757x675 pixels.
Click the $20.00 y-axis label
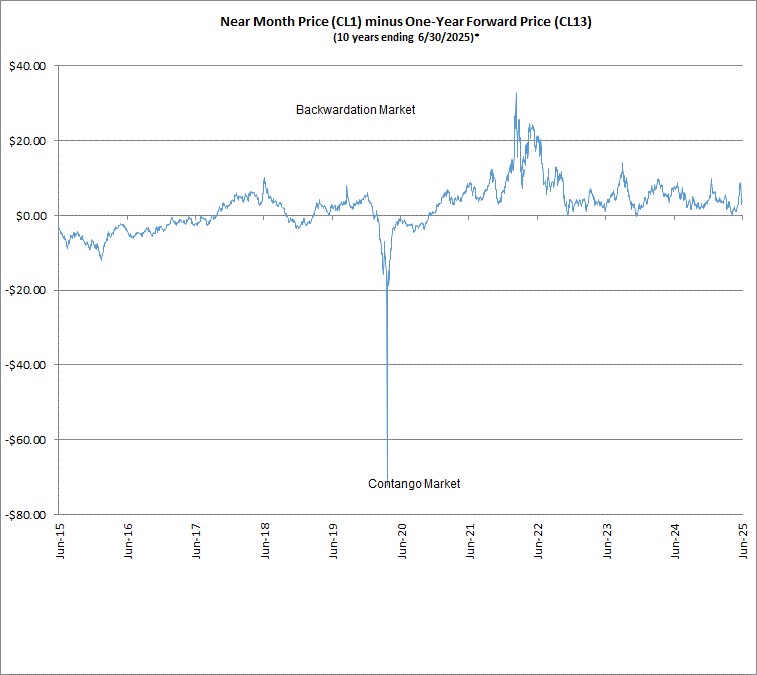28,141
